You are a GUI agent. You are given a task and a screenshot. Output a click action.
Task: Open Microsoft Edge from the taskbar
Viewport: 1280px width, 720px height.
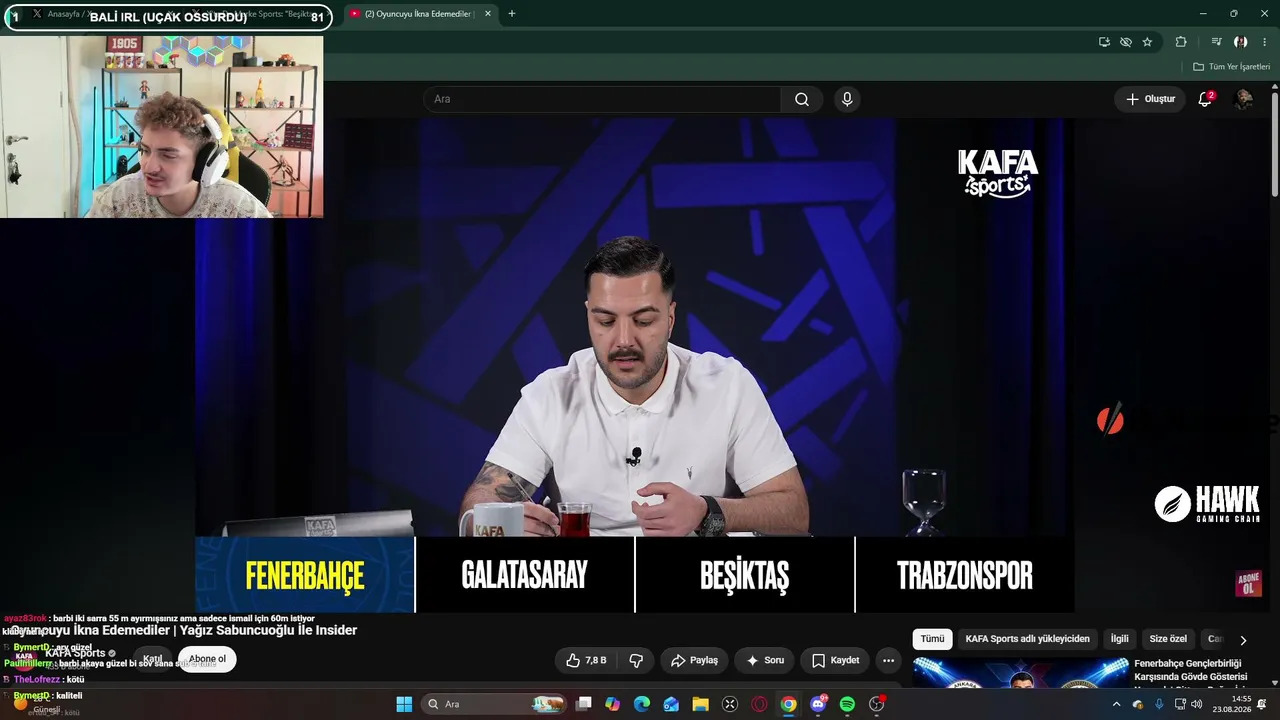(642, 704)
